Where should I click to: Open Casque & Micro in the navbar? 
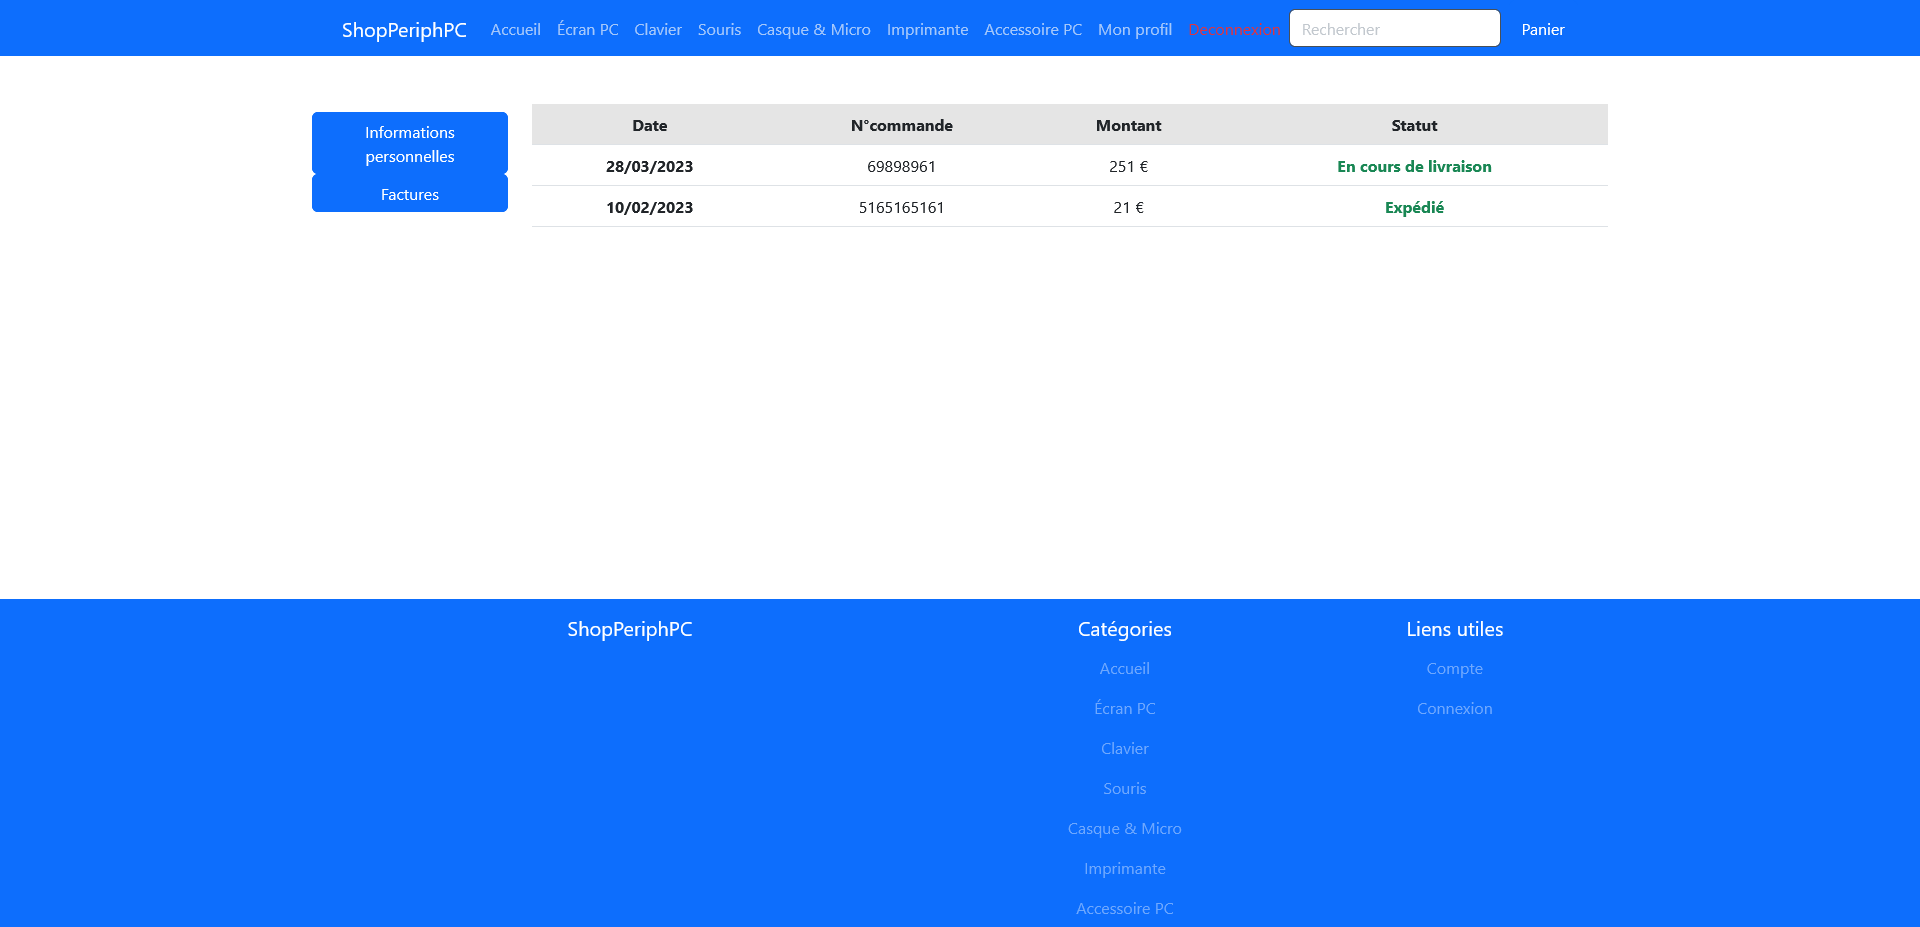click(x=814, y=30)
